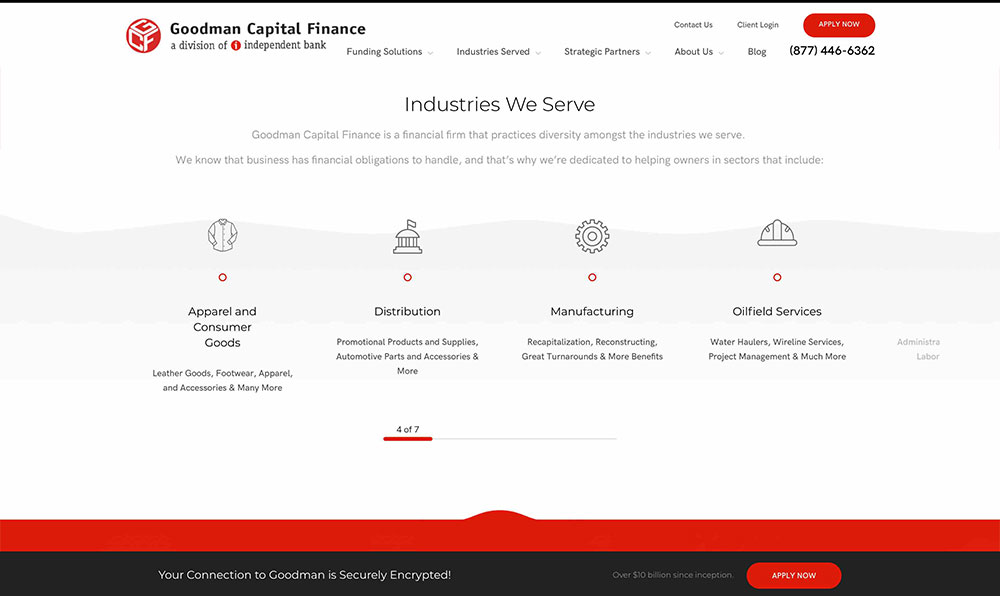Click the hard hat Oilfield Services icon

777,233
